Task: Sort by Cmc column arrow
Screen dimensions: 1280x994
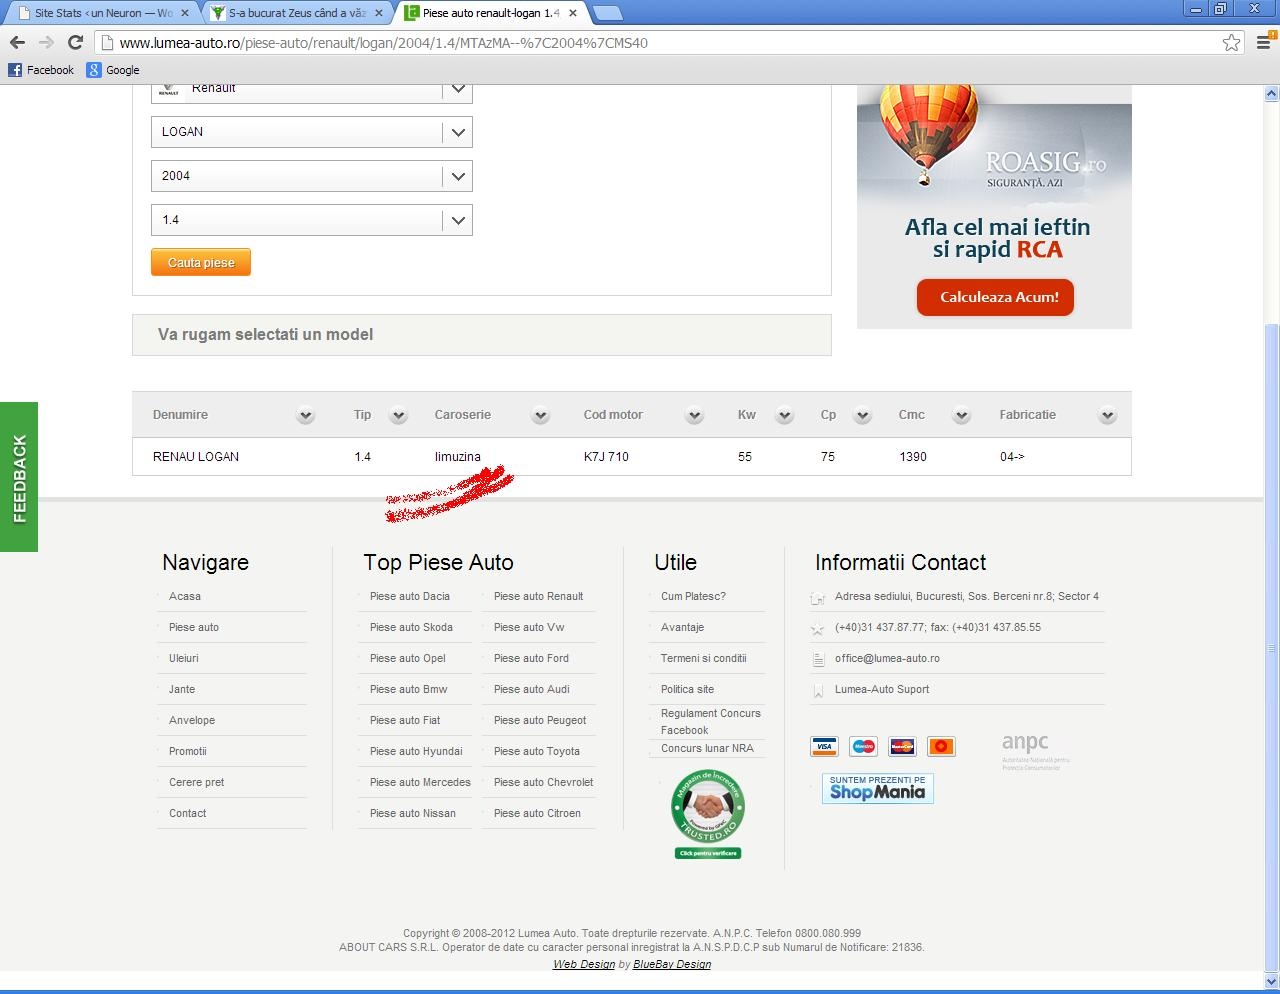Action: [x=962, y=415]
